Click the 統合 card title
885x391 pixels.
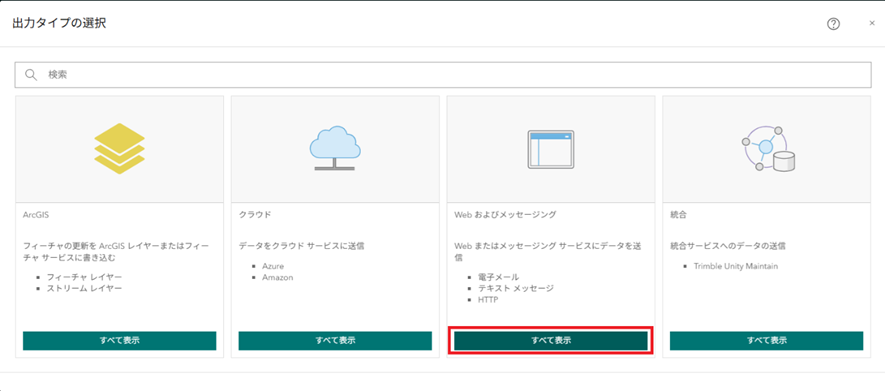coord(678,215)
